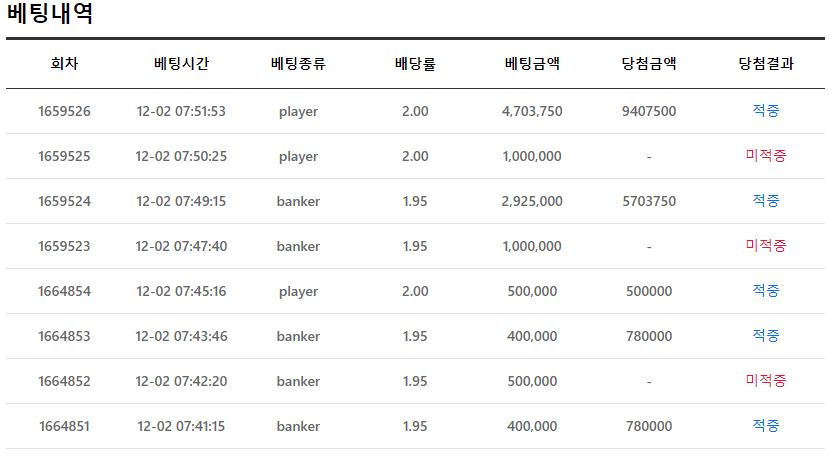
Task: Select round number 1664854
Action: point(64,291)
